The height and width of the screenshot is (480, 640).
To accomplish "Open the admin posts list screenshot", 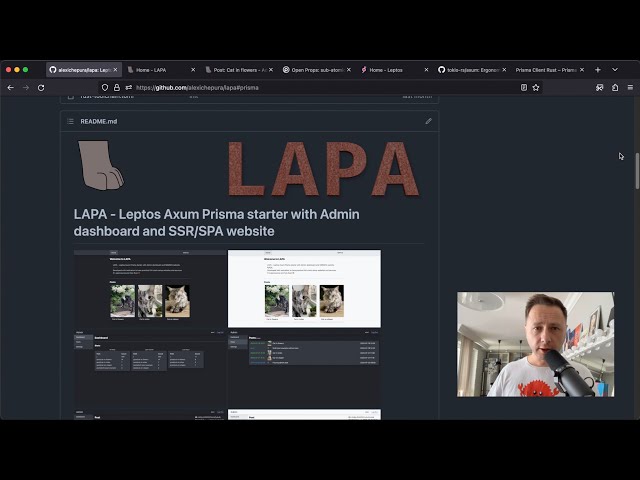I will (304, 367).
